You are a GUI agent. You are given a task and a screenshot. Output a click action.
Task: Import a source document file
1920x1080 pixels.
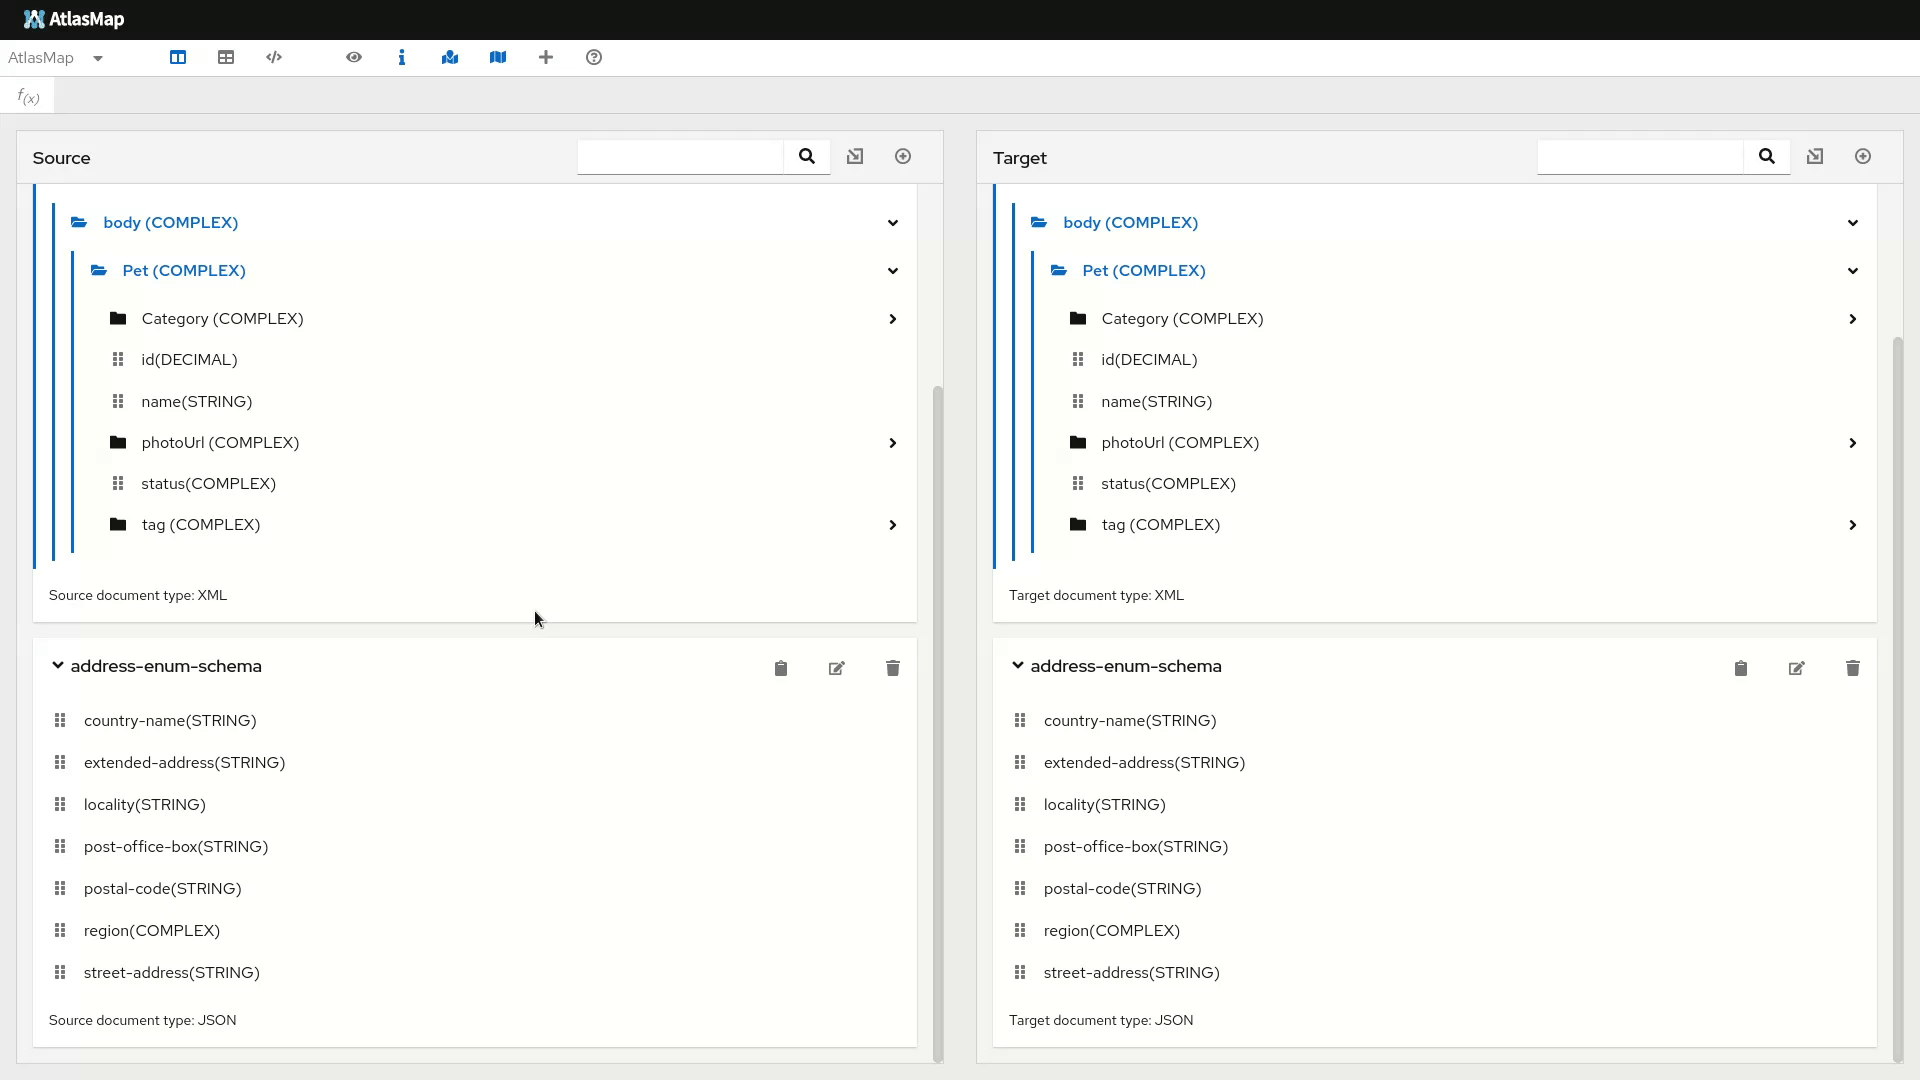tap(855, 157)
